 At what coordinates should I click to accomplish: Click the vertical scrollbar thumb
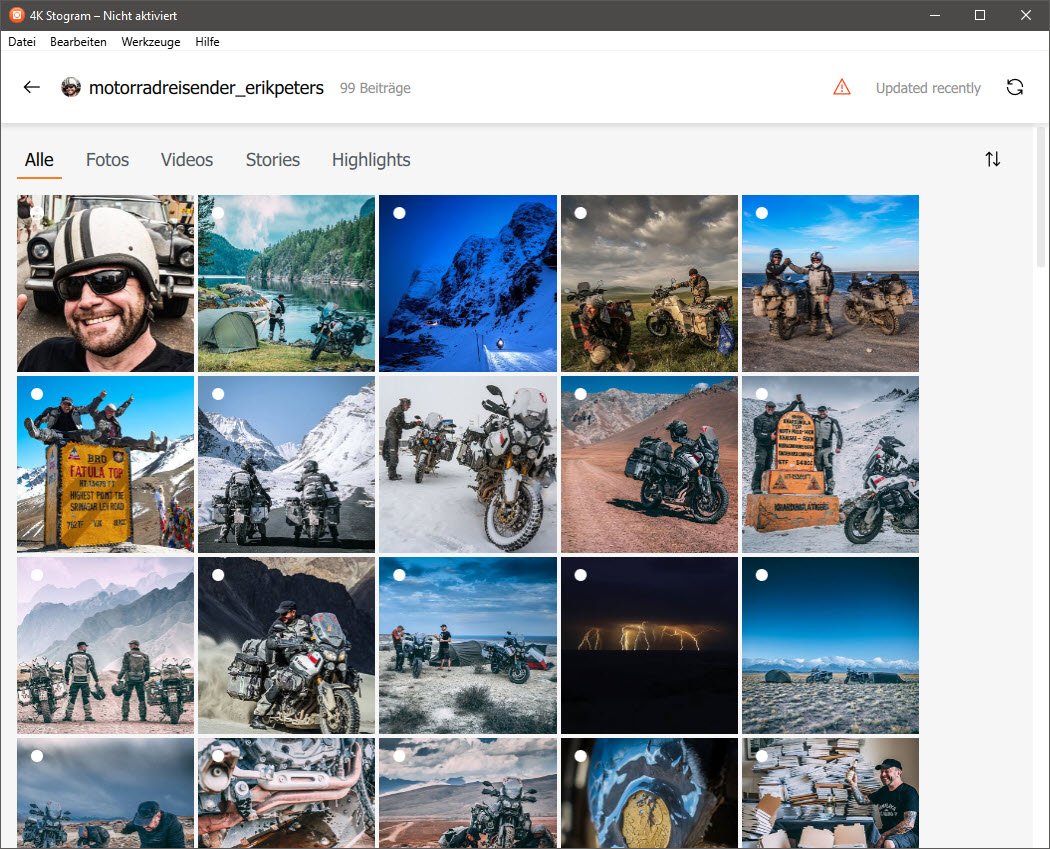1041,198
